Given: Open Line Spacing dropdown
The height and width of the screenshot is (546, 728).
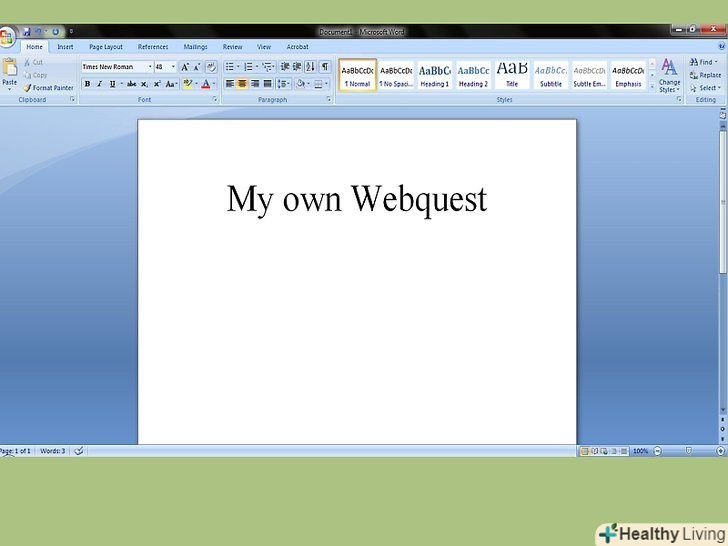Looking at the screenshot, I should click(283, 84).
